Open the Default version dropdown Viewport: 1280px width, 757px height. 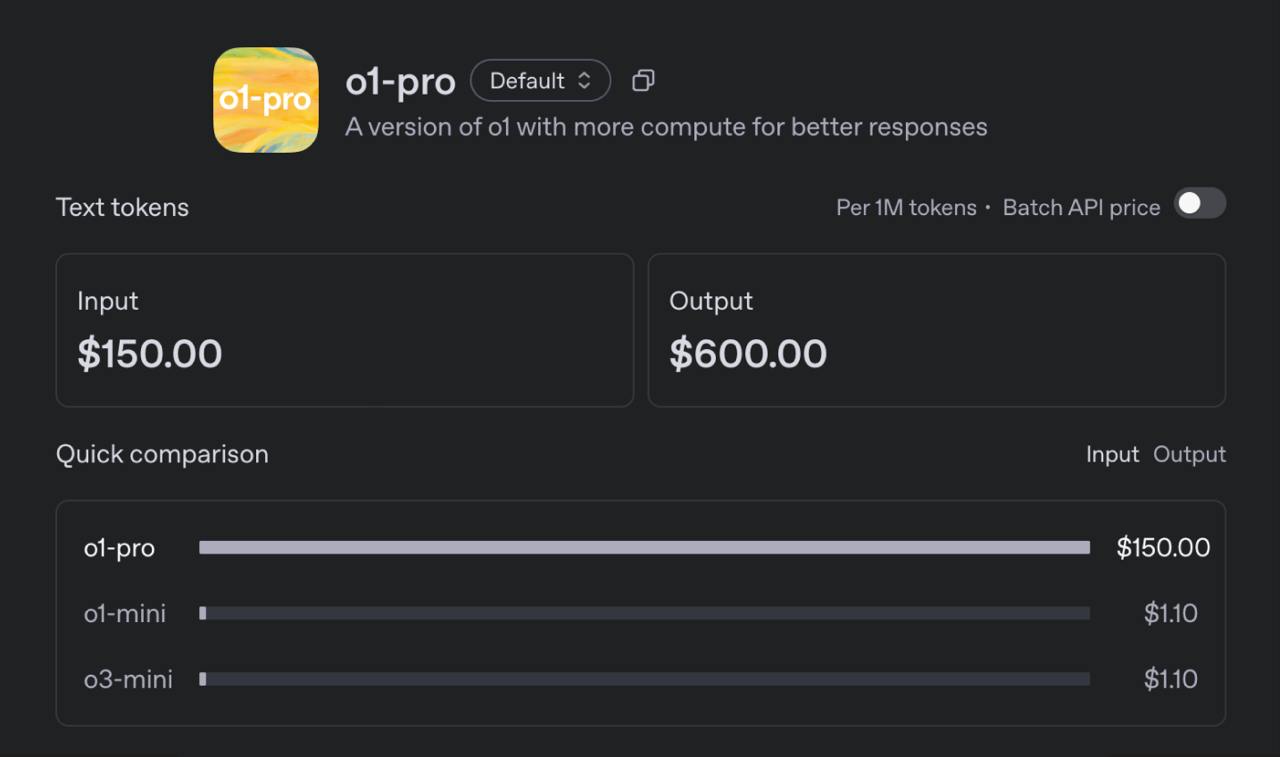click(540, 81)
